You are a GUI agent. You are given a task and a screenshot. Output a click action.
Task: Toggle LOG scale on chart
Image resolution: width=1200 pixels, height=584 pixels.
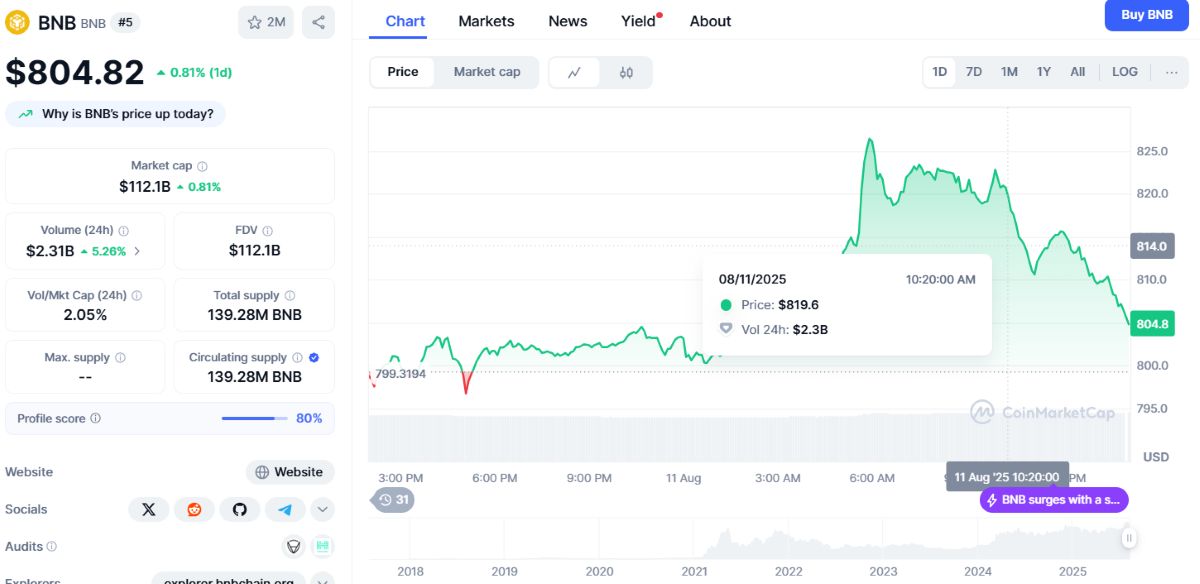(1125, 72)
